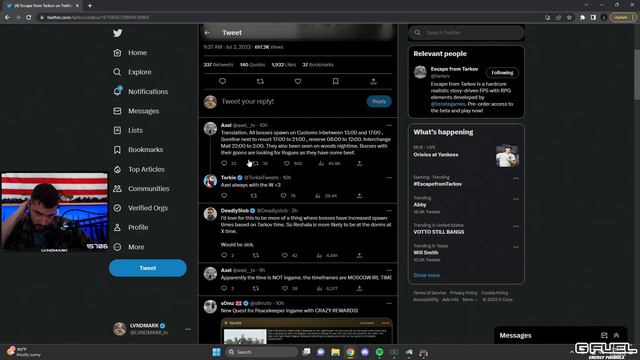The image size is (640, 360).
Task: Open Likes count list
Action: pos(284,64)
